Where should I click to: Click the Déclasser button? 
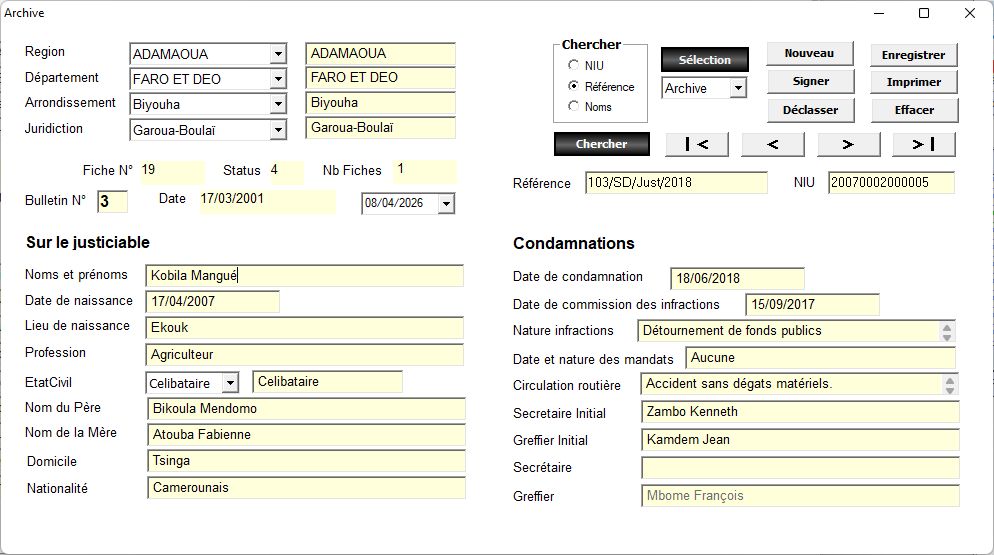click(x=809, y=109)
